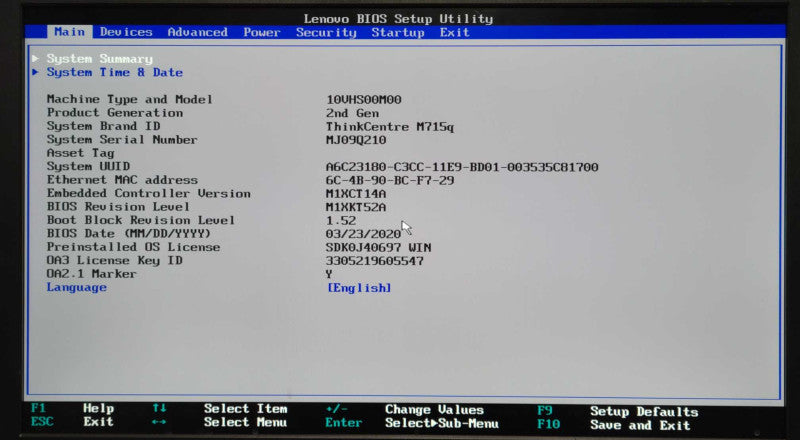Image resolution: width=800 pixels, height=440 pixels.
Task: Select the OA2.1 Marker value Y
Action: click(x=330, y=275)
